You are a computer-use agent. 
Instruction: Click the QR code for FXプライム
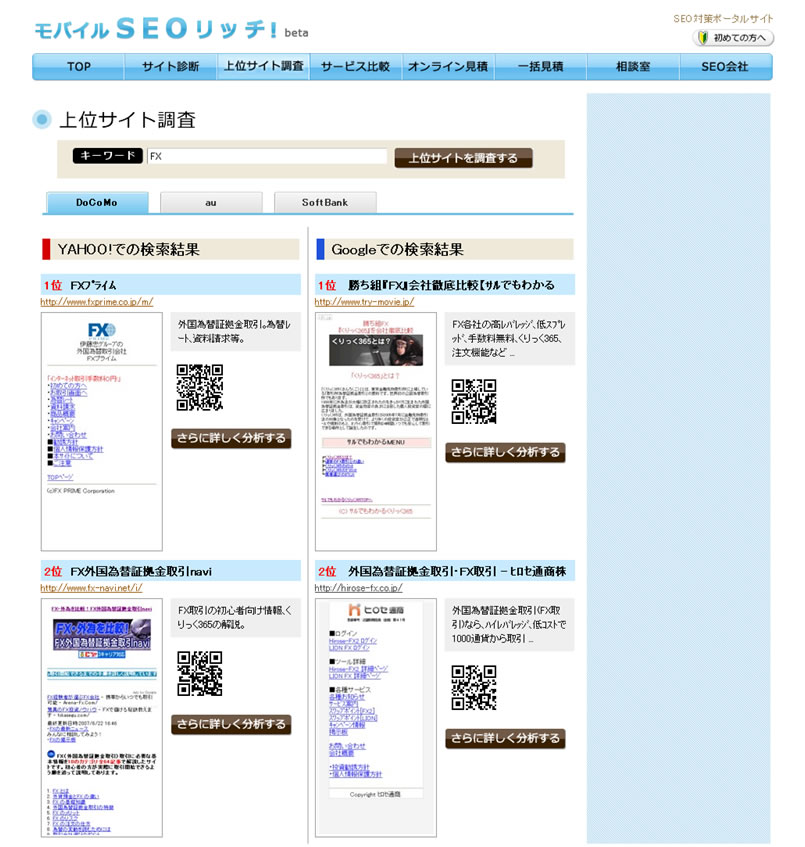tap(200, 388)
